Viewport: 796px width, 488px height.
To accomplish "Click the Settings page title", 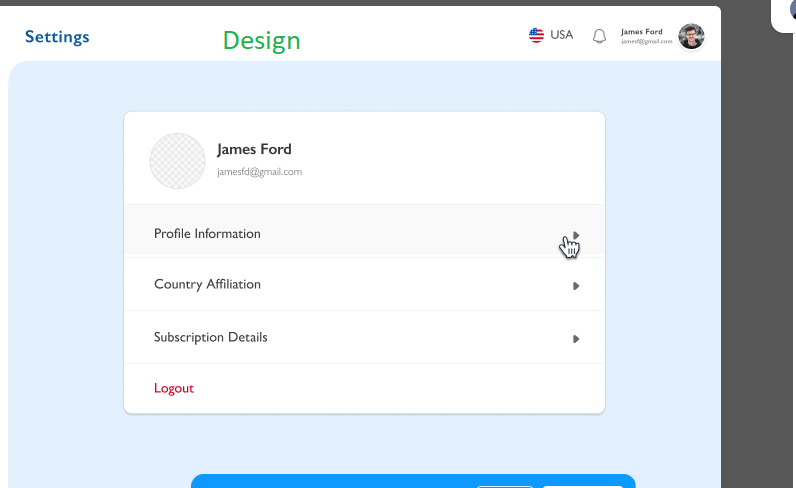I will [x=57, y=37].
